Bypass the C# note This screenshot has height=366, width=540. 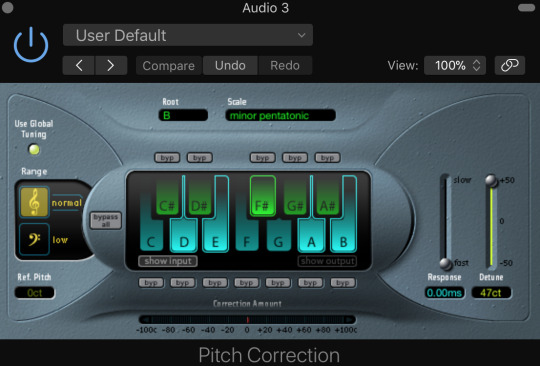(x=167, y=158)
